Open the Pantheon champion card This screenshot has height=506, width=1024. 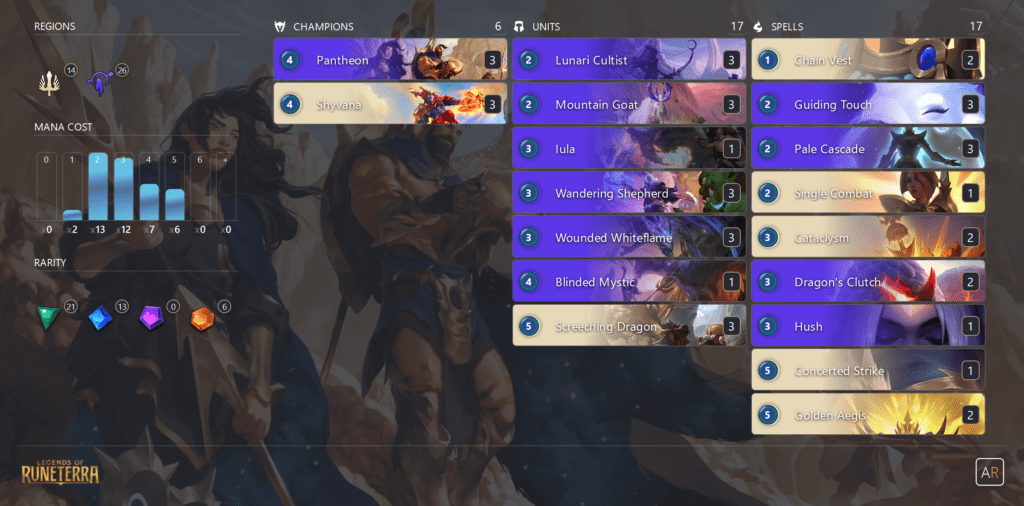tap(390, 60)
